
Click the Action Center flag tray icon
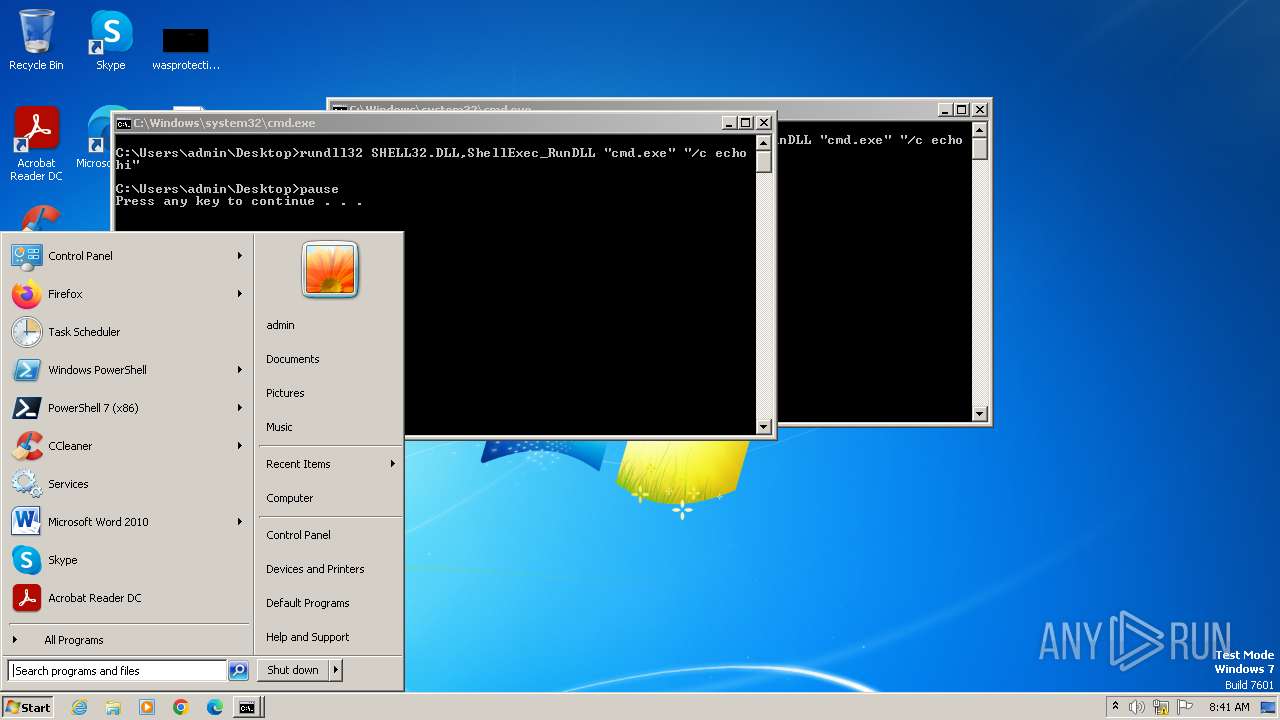(1185, 707)
